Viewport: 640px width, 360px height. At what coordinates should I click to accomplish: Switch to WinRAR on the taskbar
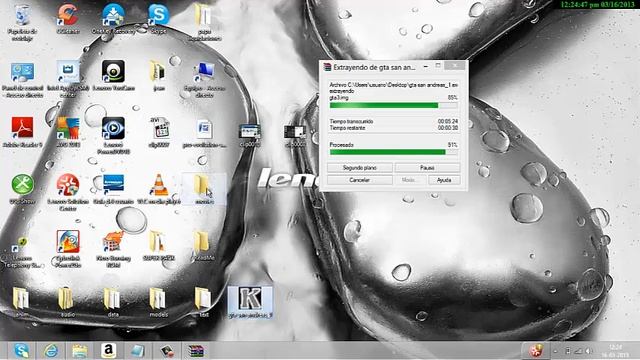[x=196, y=351]
